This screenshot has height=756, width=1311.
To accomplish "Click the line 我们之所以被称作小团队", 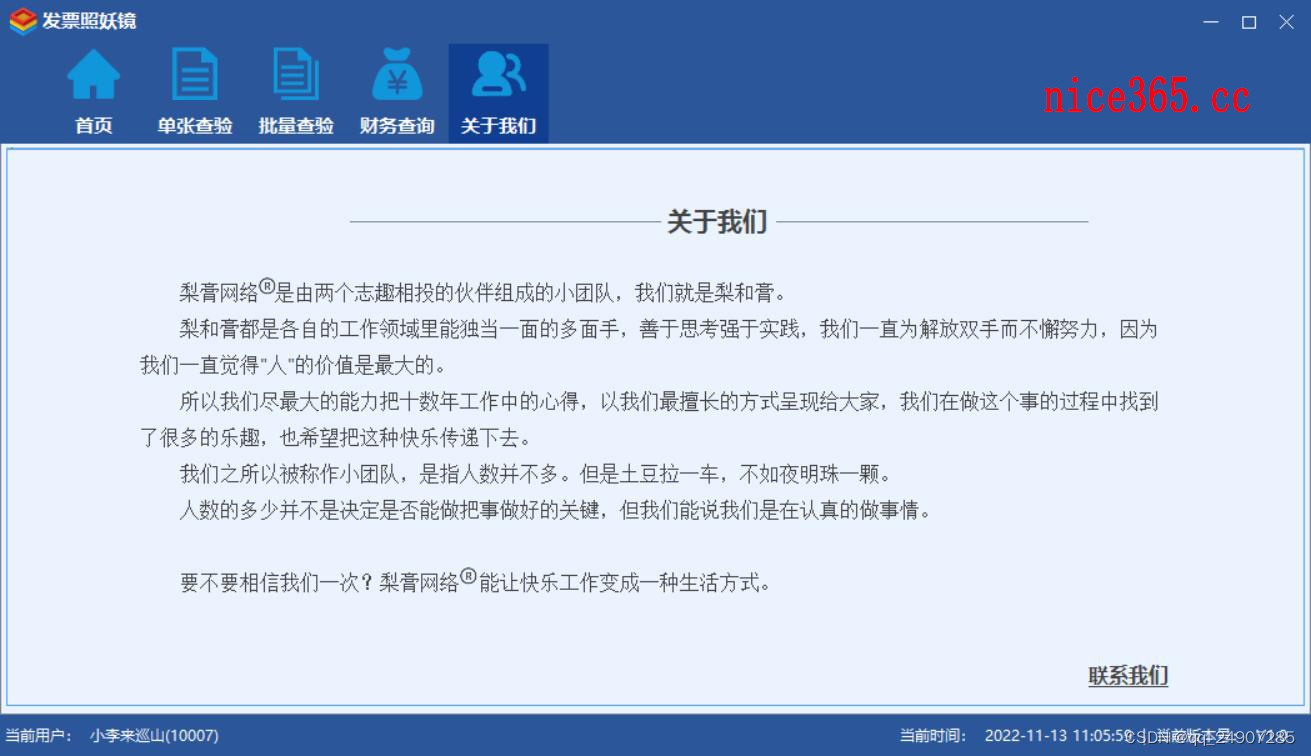I will point(535,474).
